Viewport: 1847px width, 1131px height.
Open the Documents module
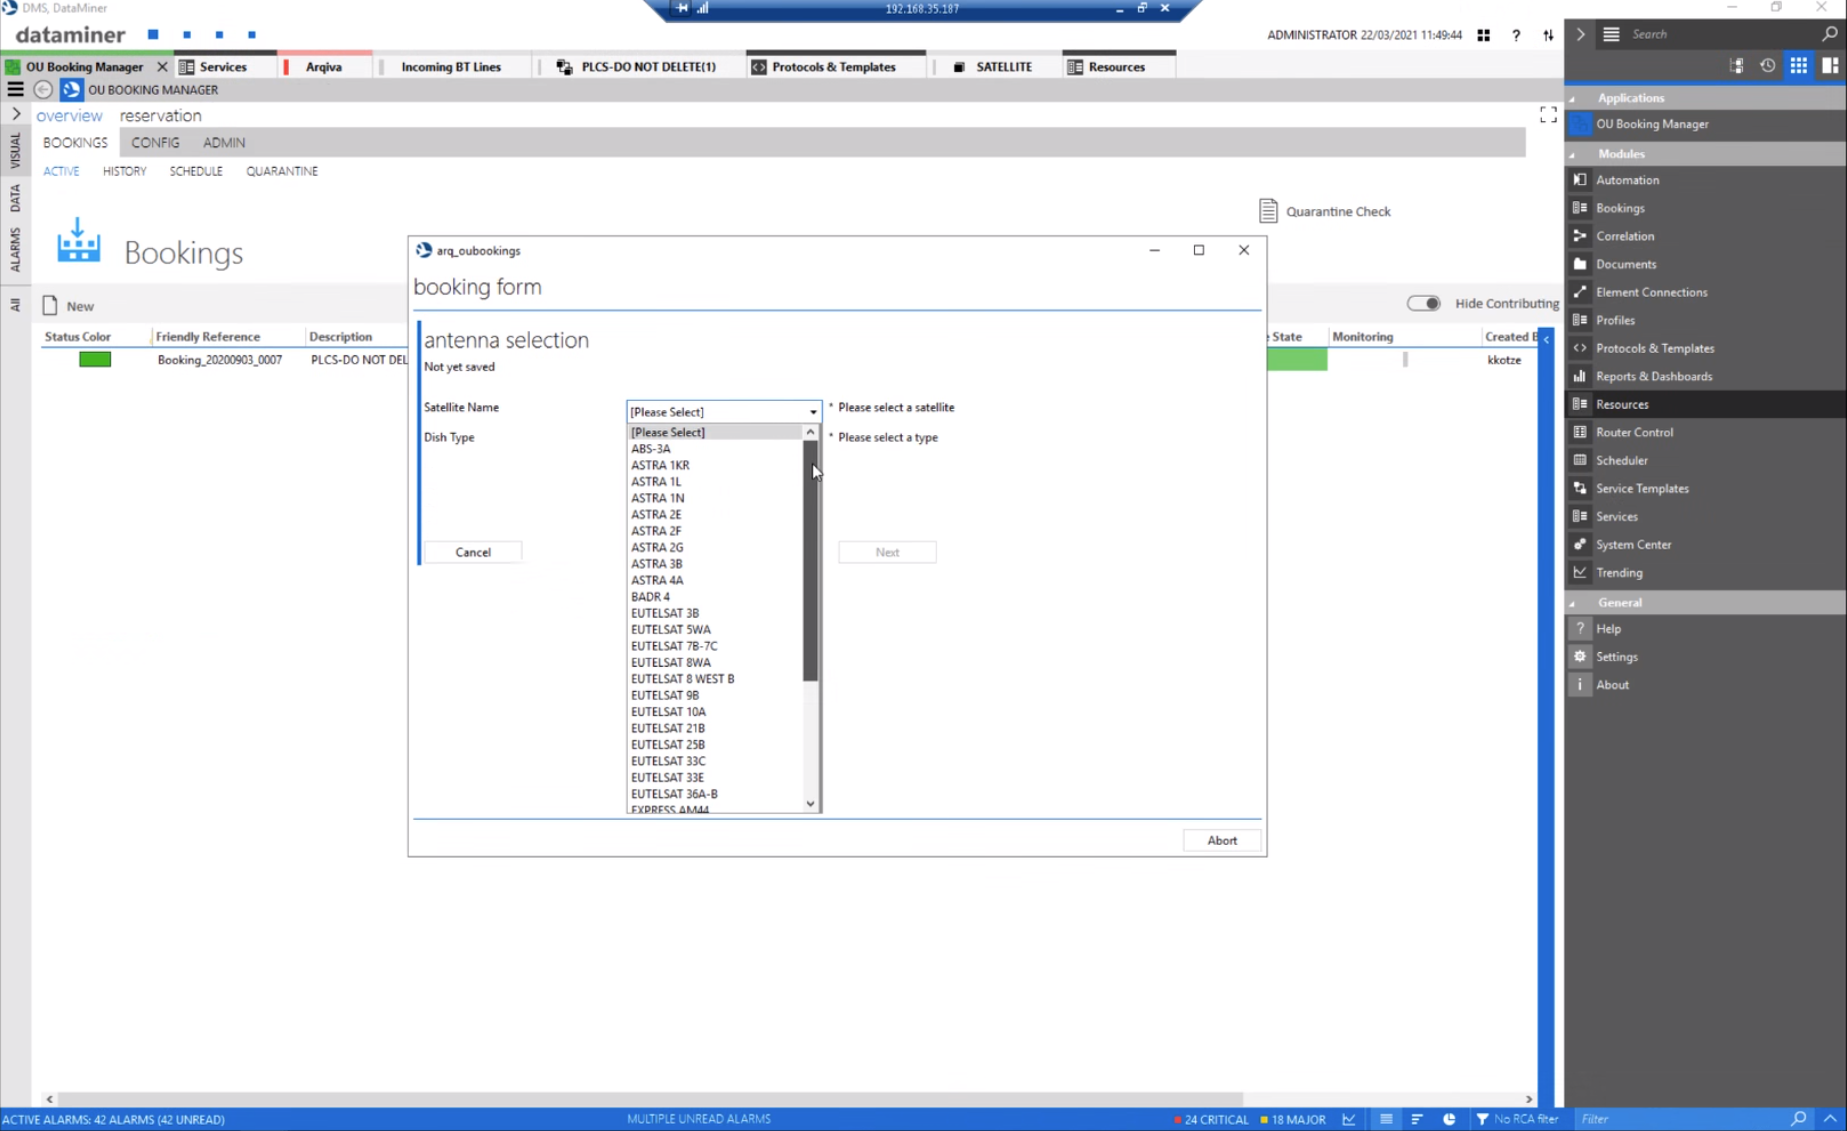pyautogui.click(x=1625, y=264)
